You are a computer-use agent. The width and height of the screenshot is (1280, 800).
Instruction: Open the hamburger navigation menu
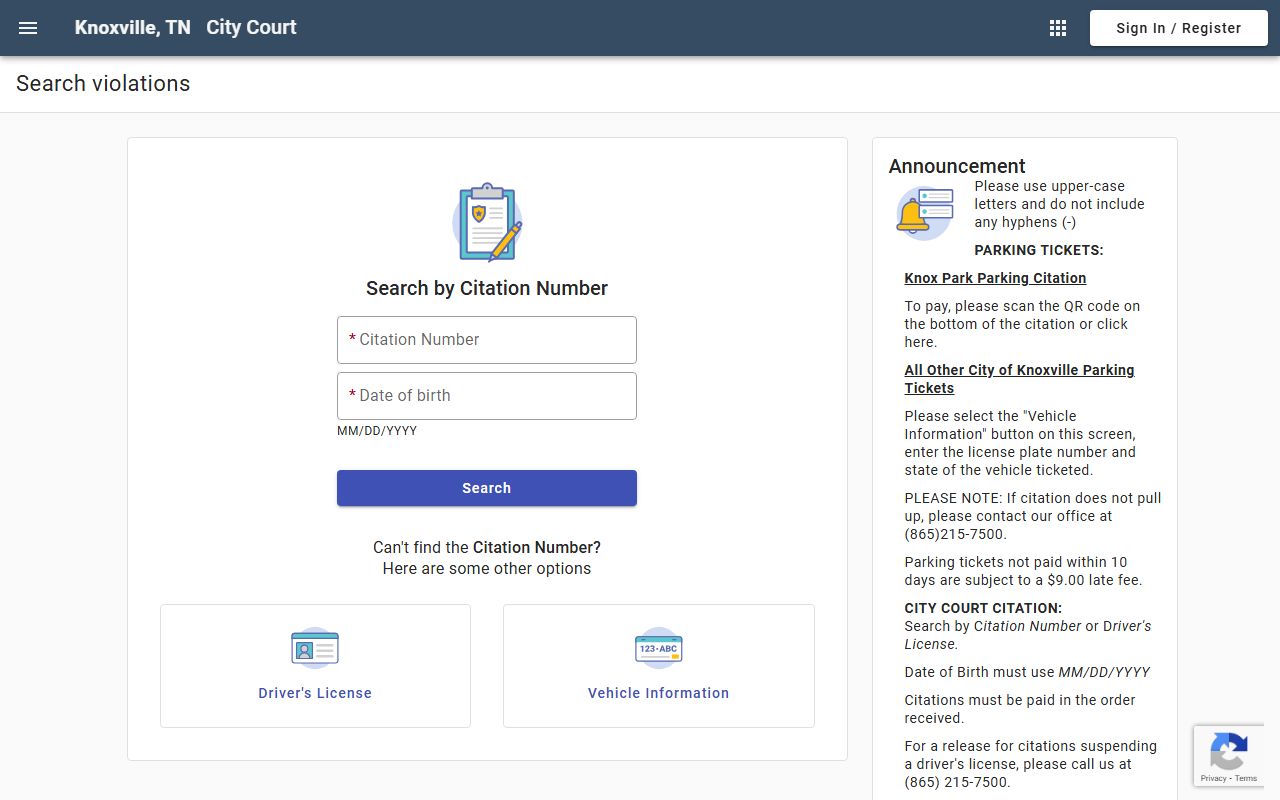point(28,28)
